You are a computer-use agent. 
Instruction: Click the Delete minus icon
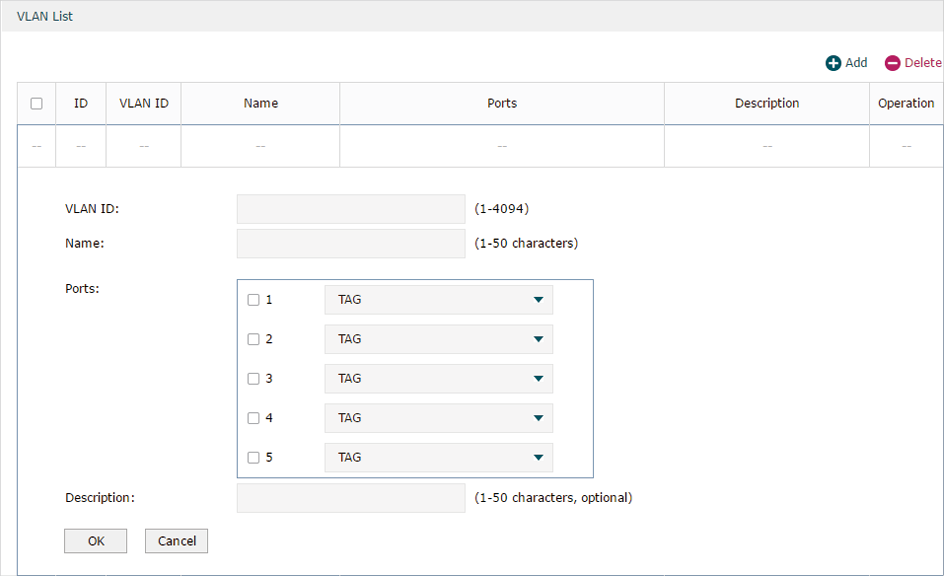coord(892,63)
